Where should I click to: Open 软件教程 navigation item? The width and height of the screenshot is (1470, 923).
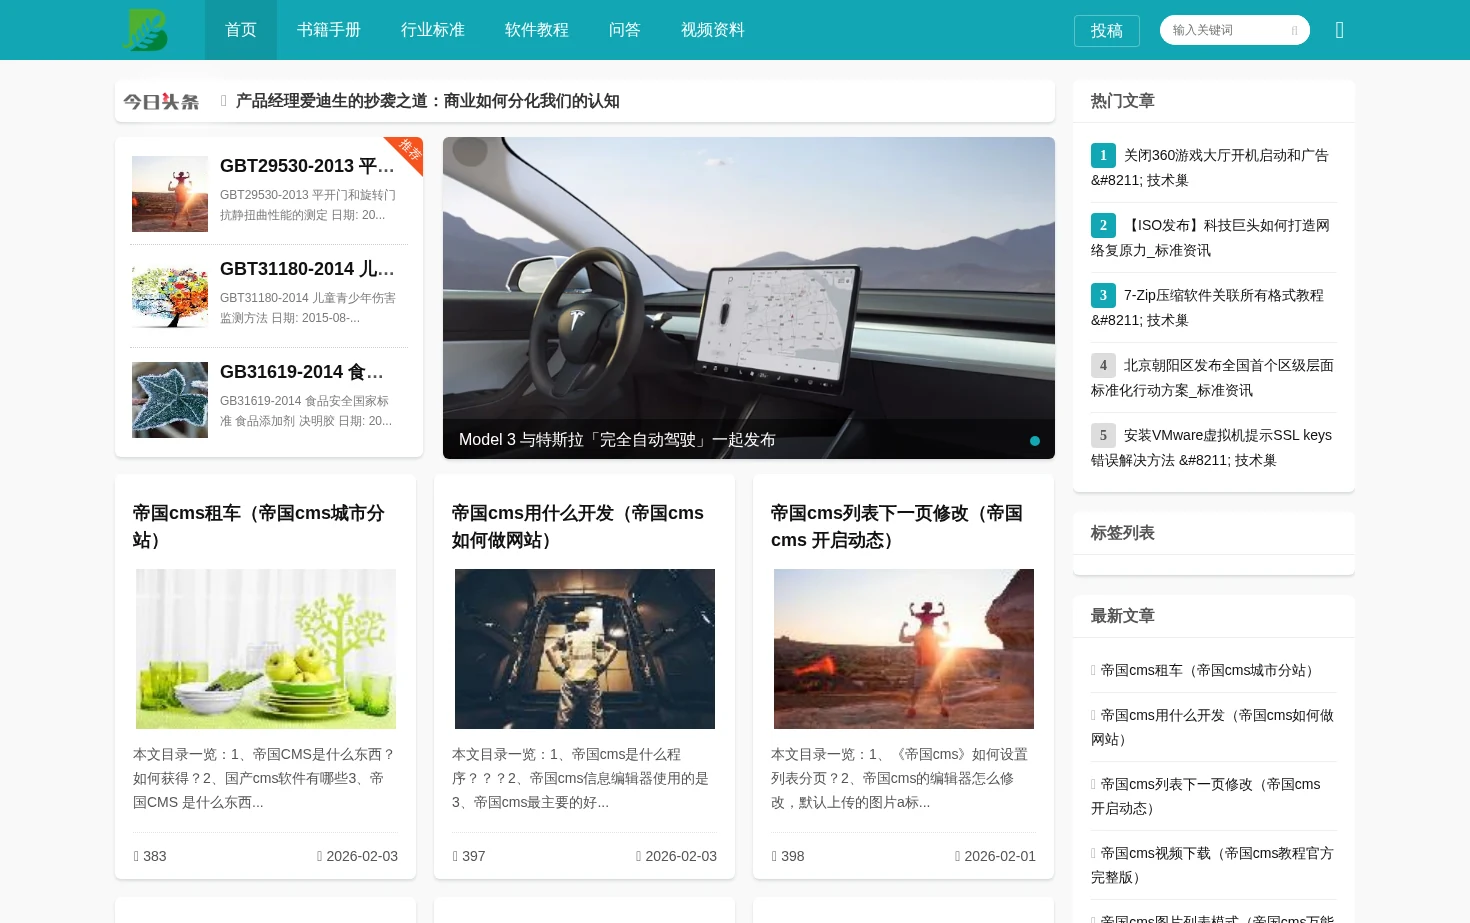coord(537,30)
